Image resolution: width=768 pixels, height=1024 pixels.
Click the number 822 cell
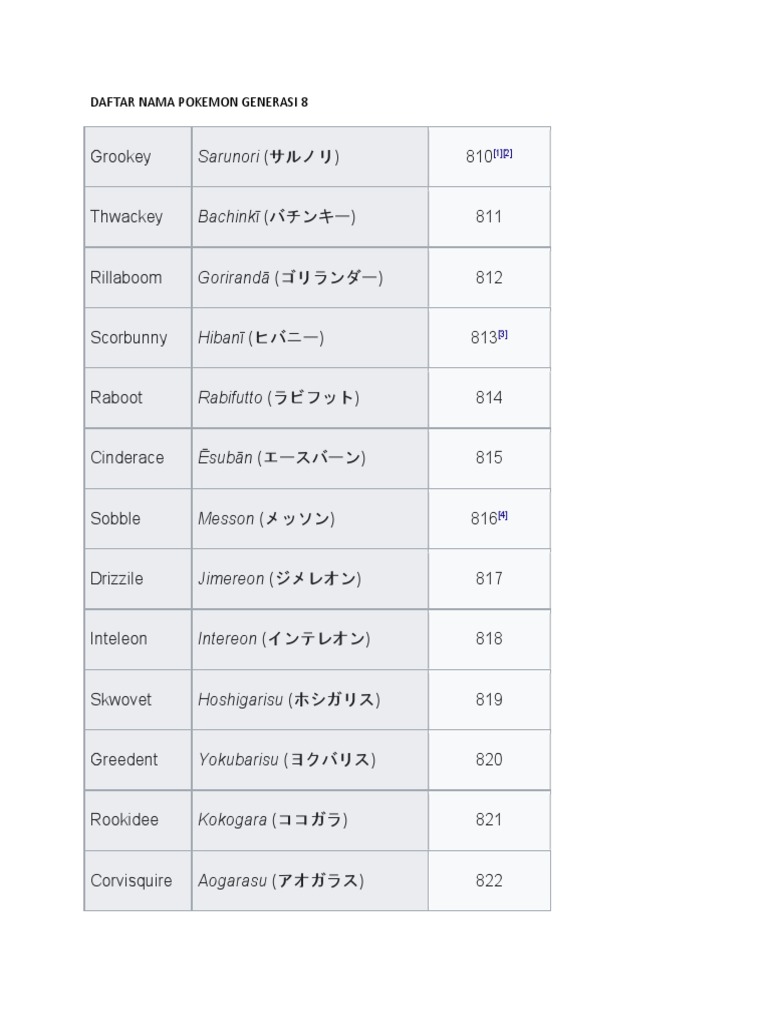click(x=489, y=881)
